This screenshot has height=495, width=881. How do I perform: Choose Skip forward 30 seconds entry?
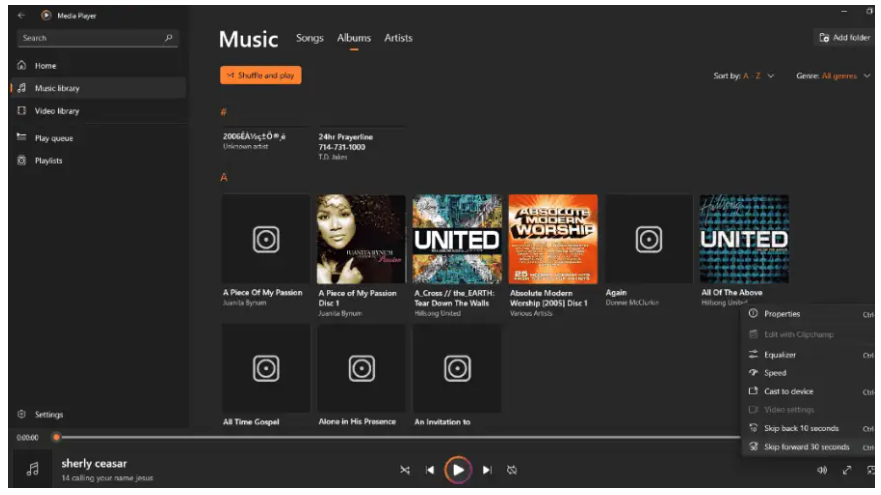click(809, 447)
